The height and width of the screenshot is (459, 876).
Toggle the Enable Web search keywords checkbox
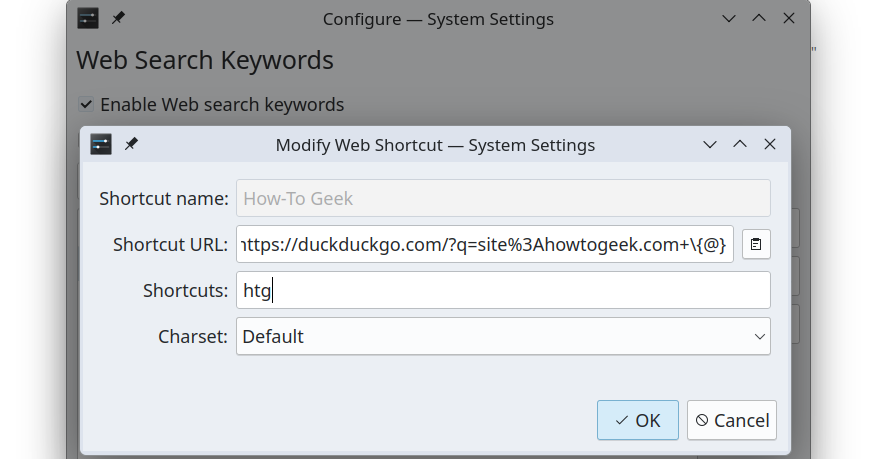(86, 104)
